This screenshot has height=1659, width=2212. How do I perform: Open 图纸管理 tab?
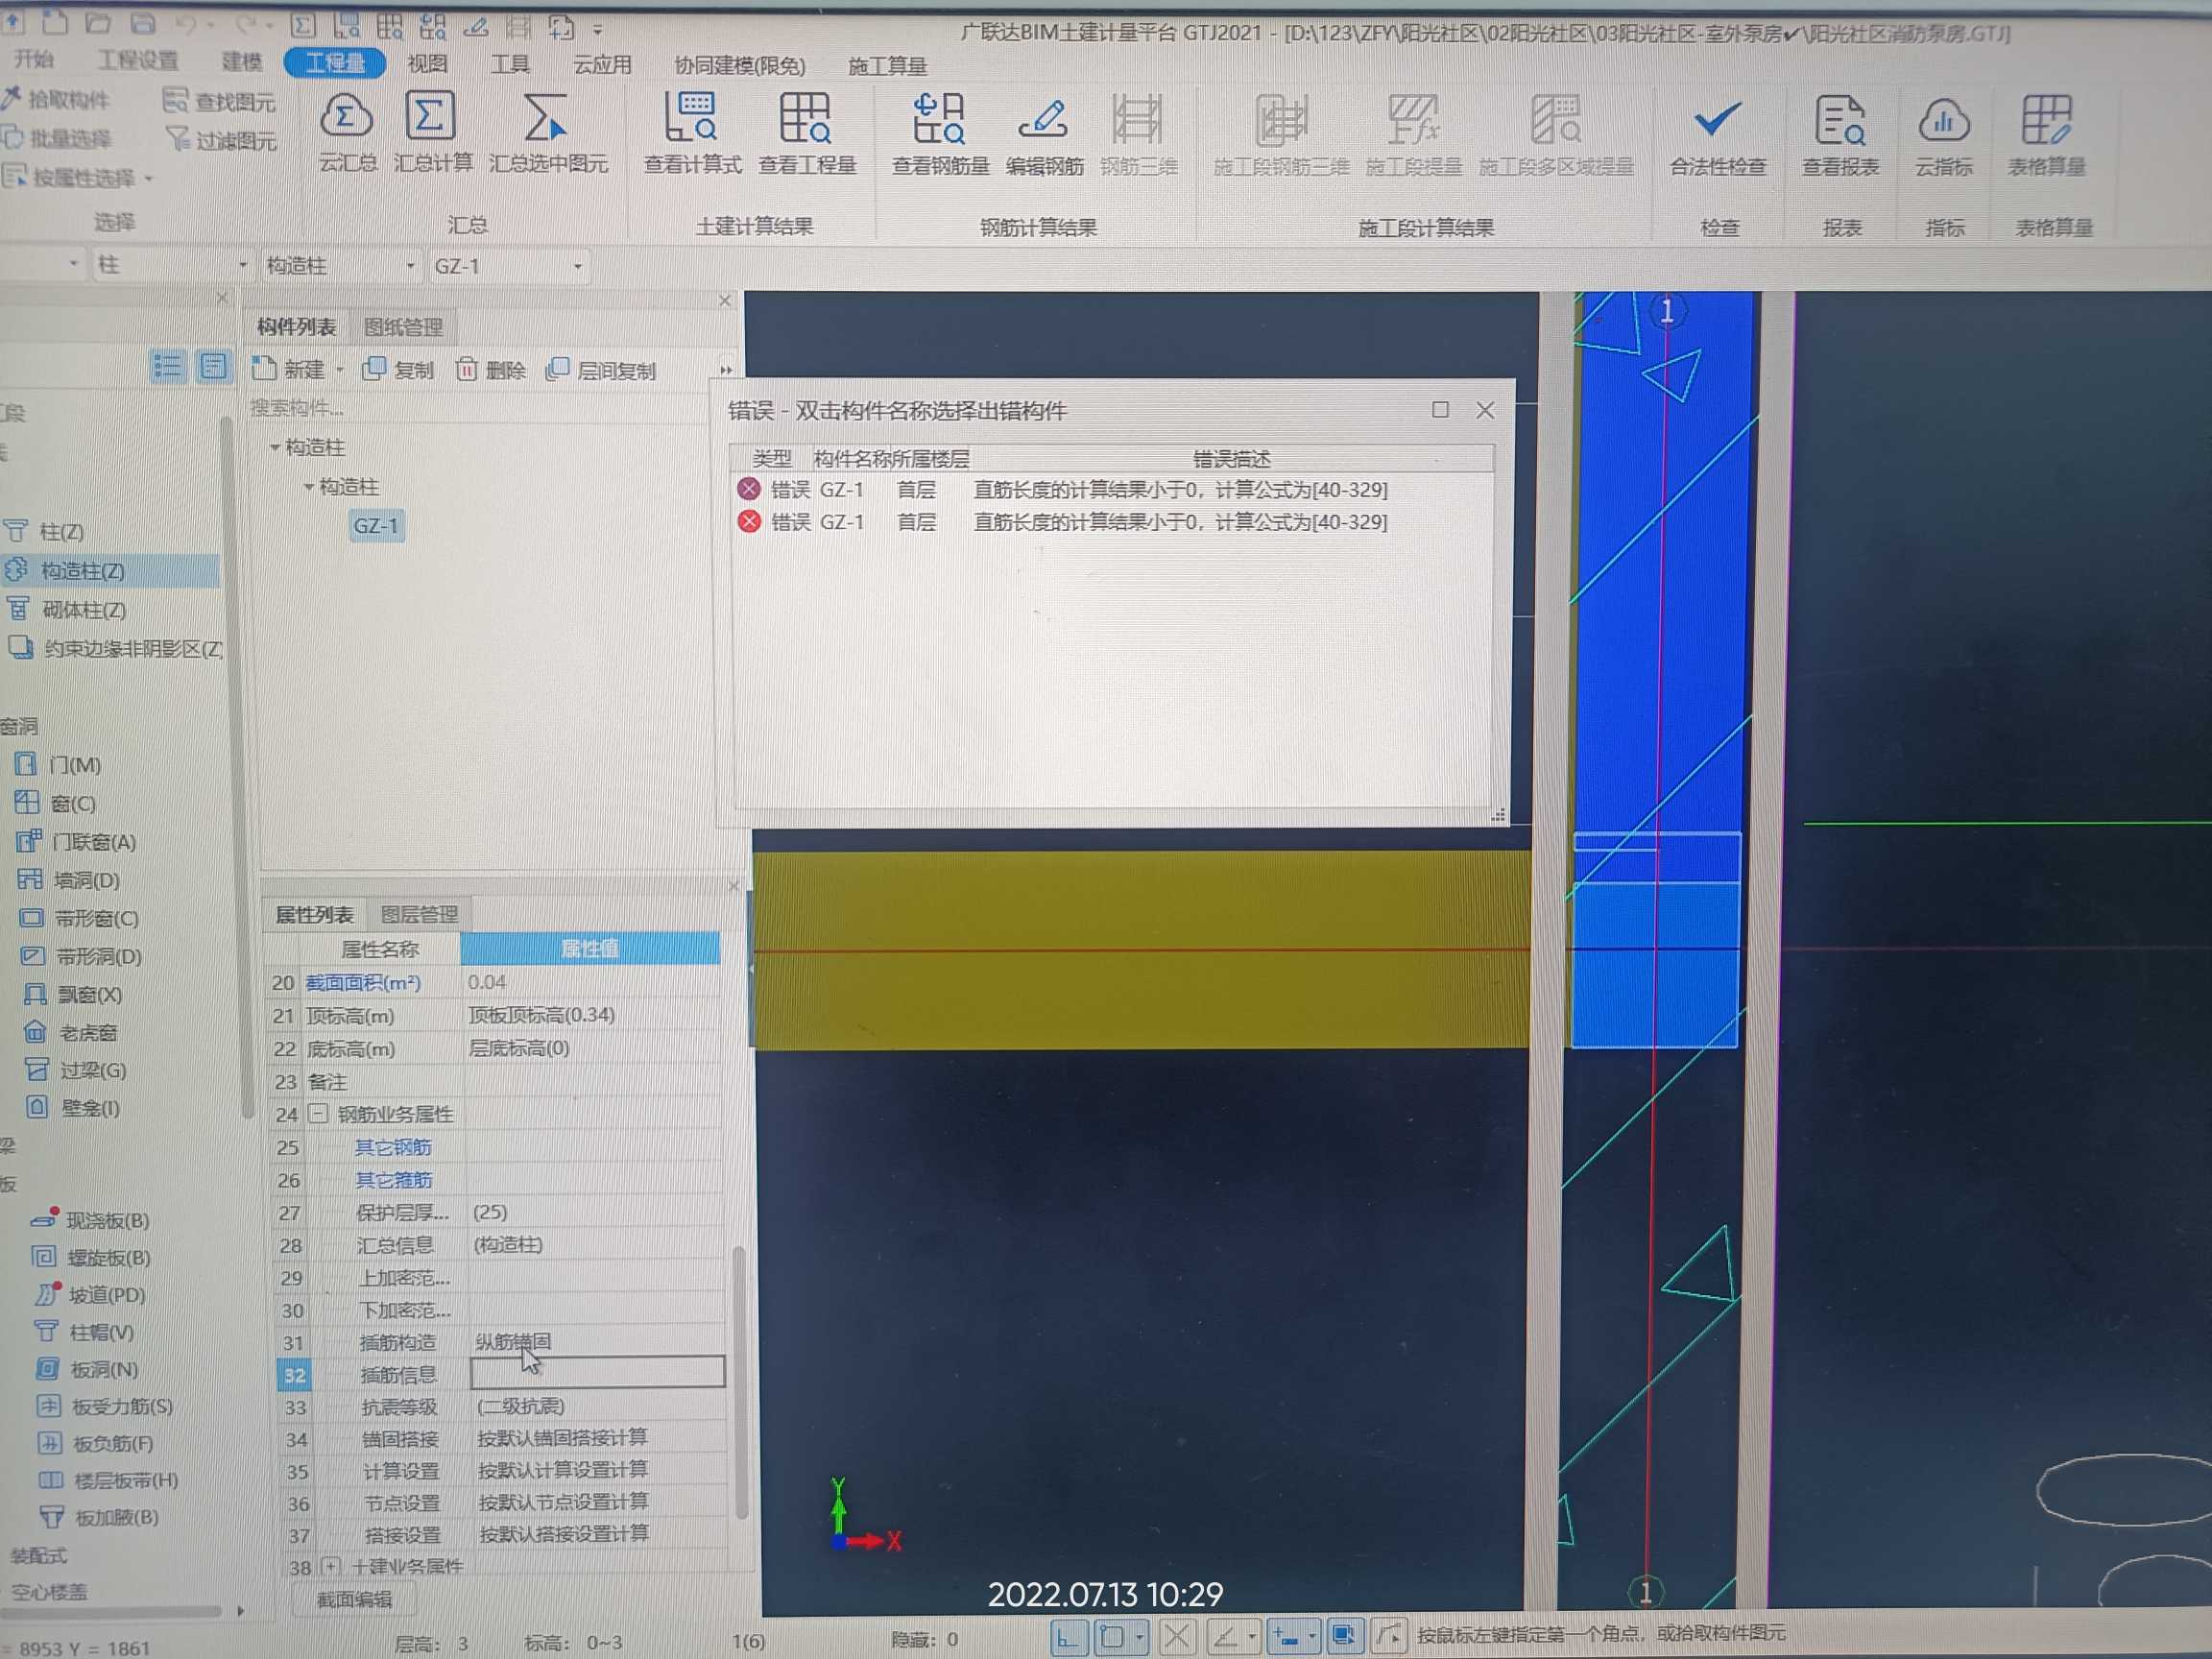coord(403,327)
